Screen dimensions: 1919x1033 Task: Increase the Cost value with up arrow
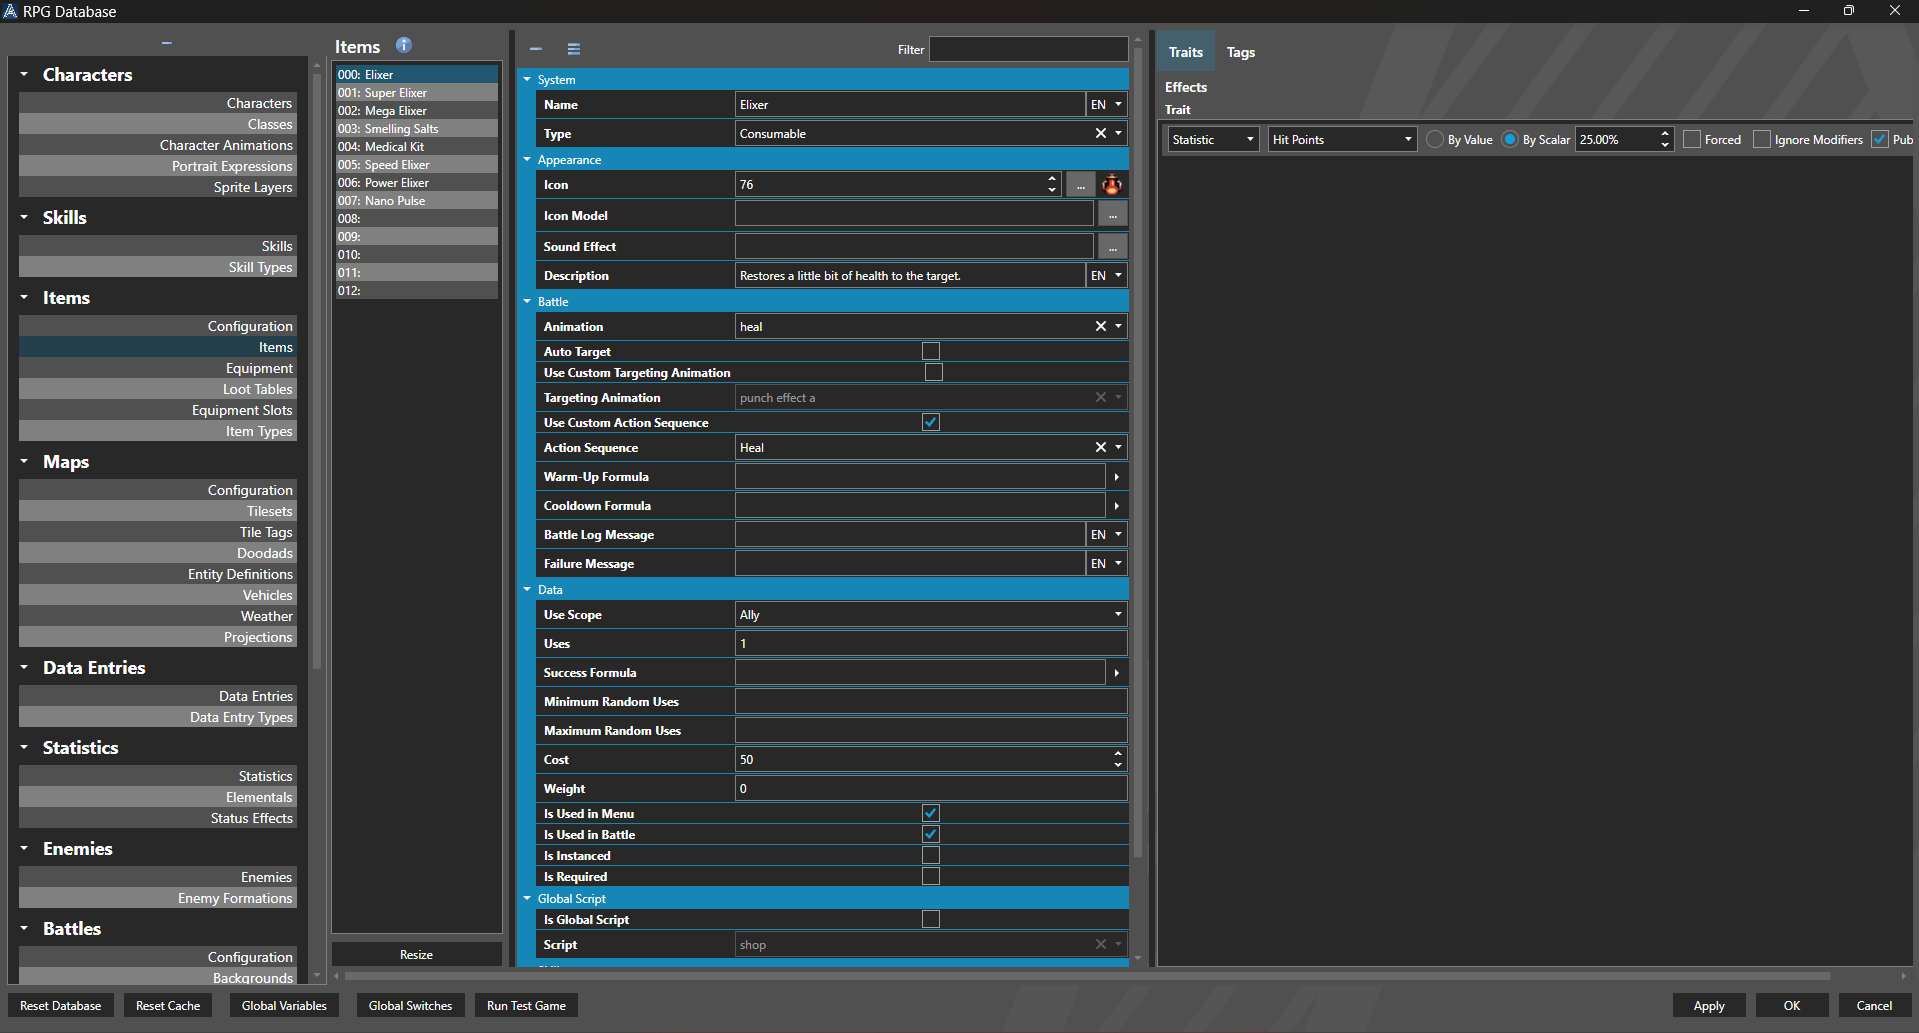coord(1117,754)
